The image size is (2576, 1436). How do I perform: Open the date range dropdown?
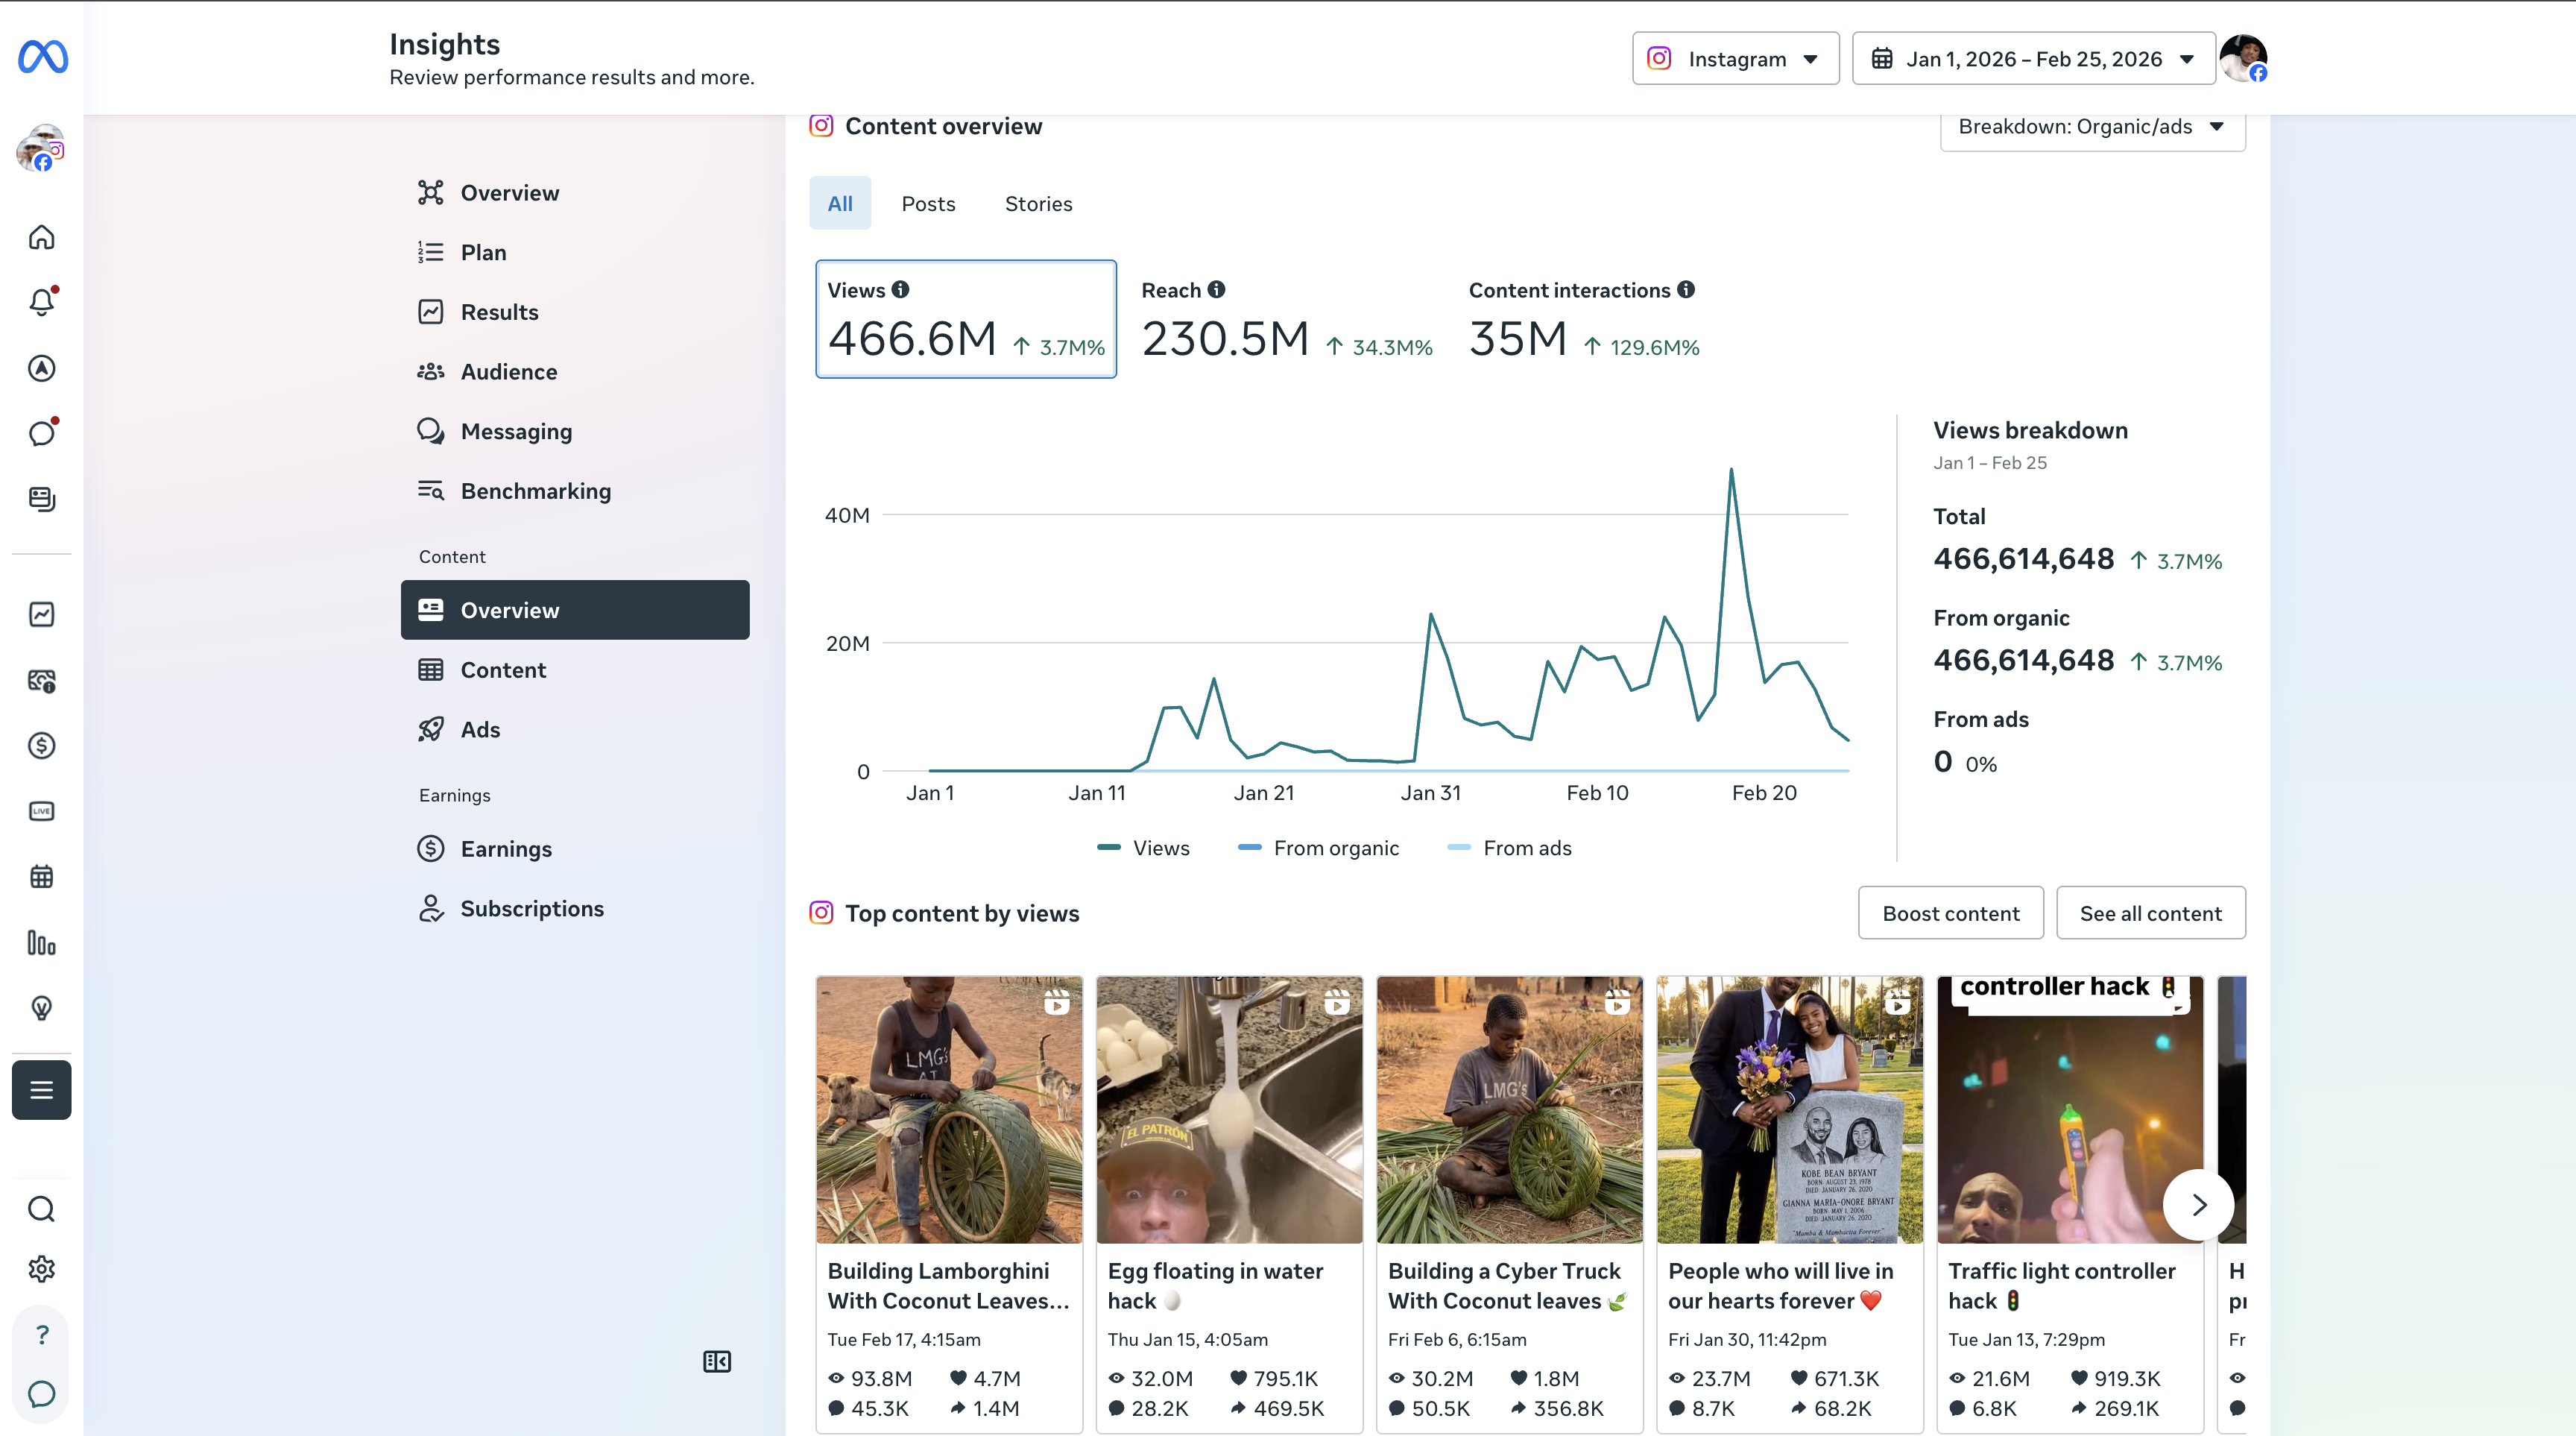tap(2033, 59)
